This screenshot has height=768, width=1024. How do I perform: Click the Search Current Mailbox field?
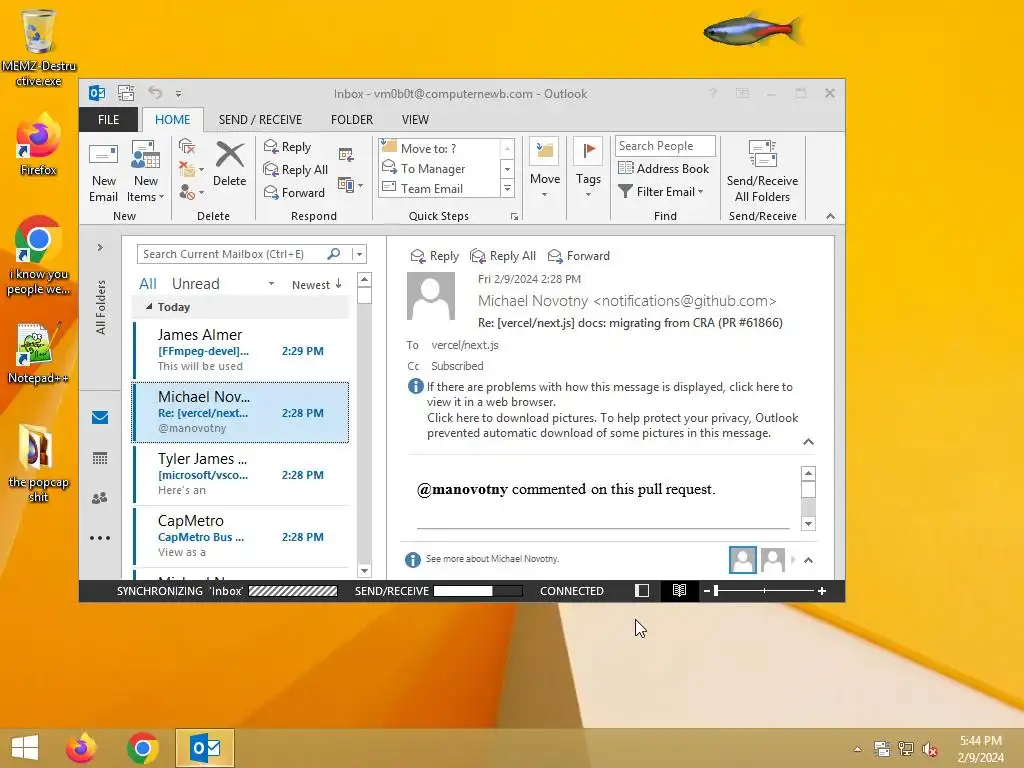232,254
